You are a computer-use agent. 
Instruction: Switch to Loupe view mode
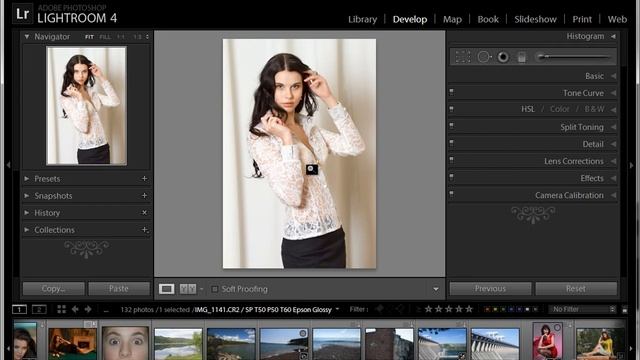[x=167, y=289]
